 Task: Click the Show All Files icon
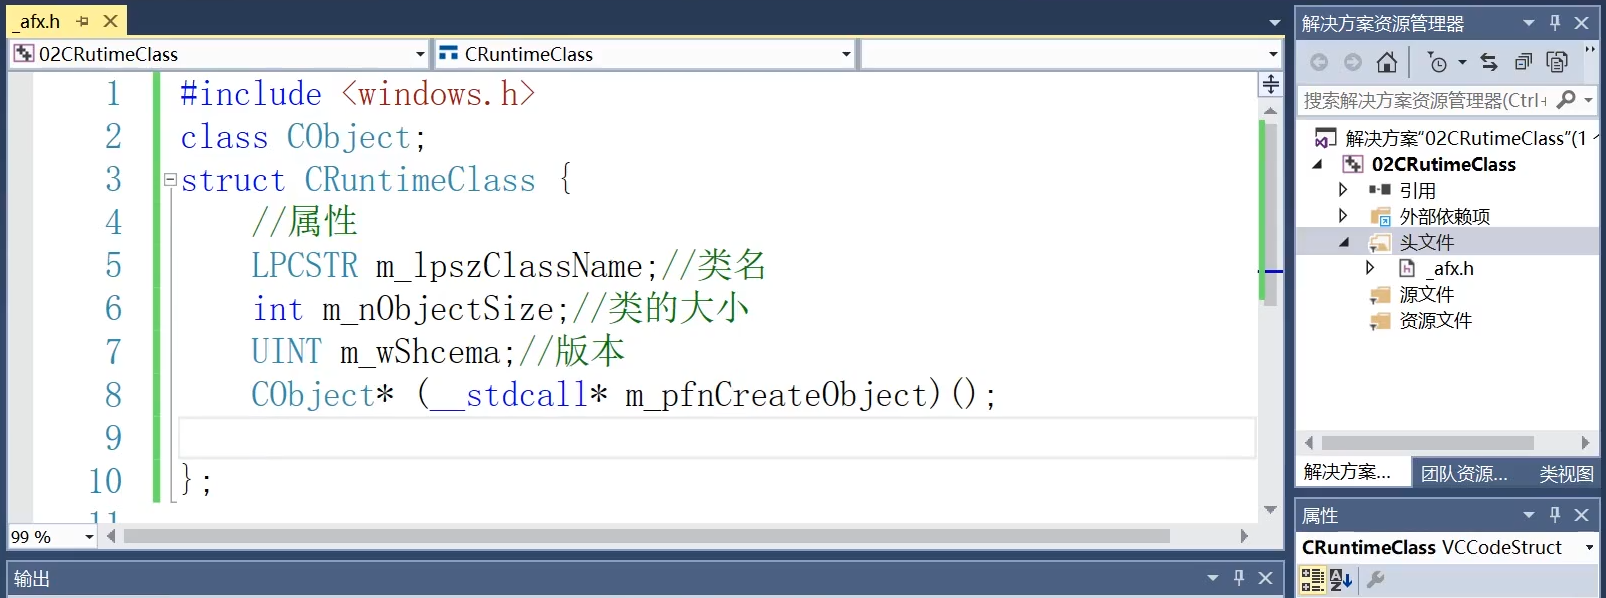(1557, 63)
